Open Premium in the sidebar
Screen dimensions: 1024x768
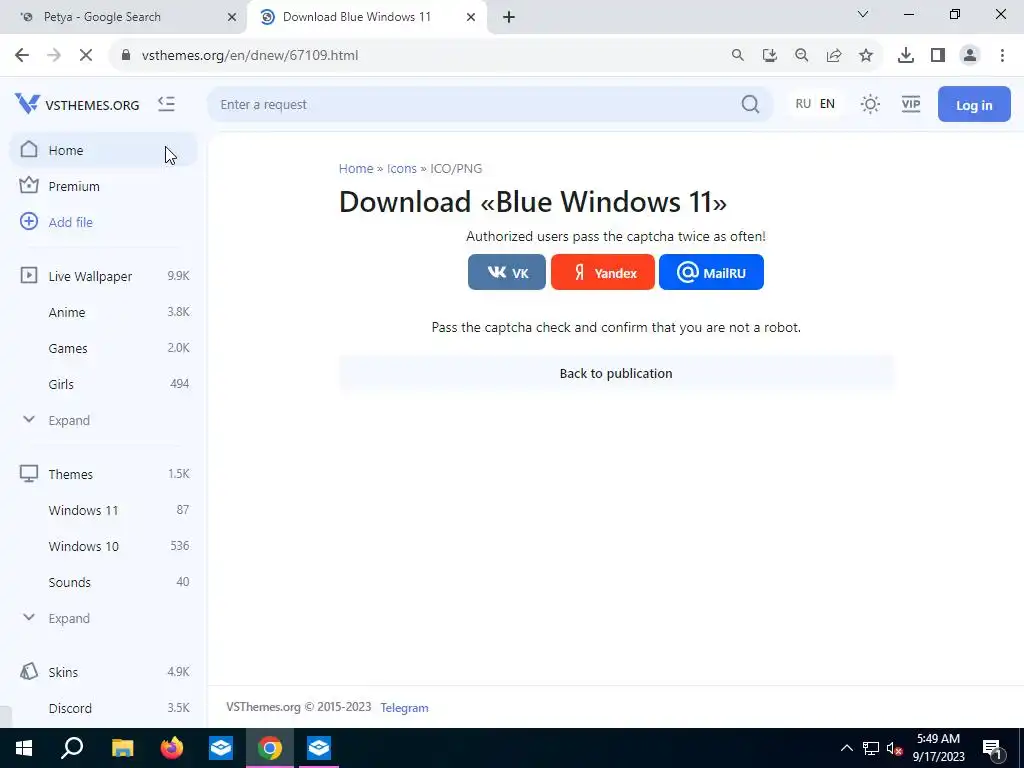point(103,186)
